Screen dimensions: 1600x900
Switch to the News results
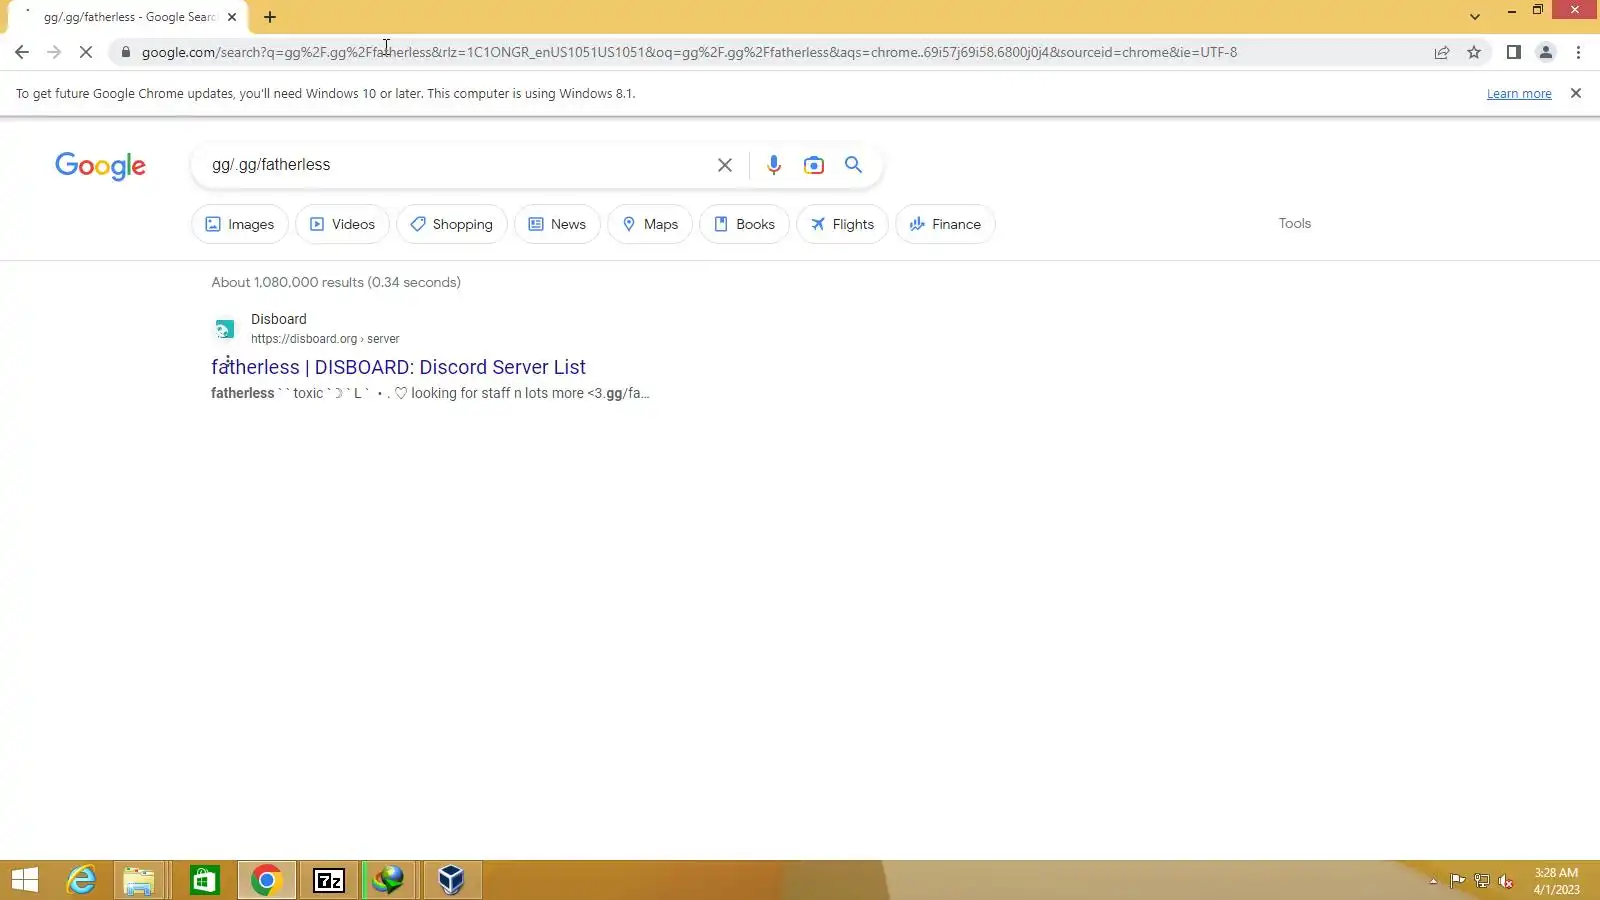[557, 224]
